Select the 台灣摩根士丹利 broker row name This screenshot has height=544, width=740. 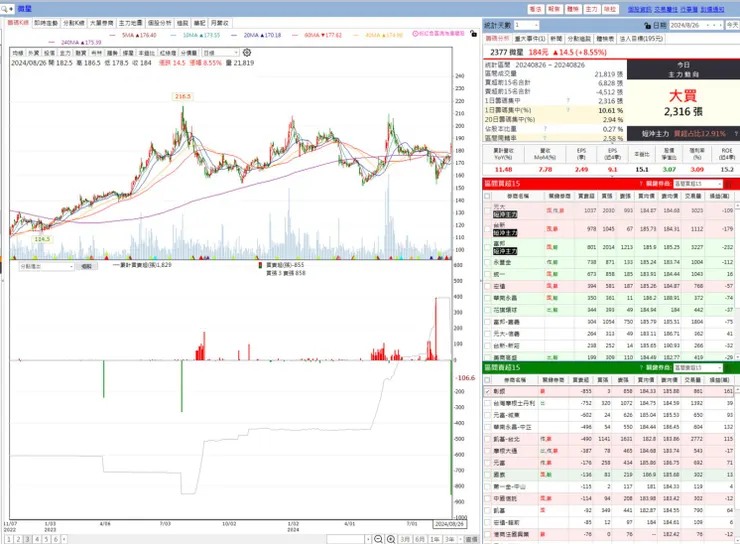pyautogui.click(x=514, y=403)
